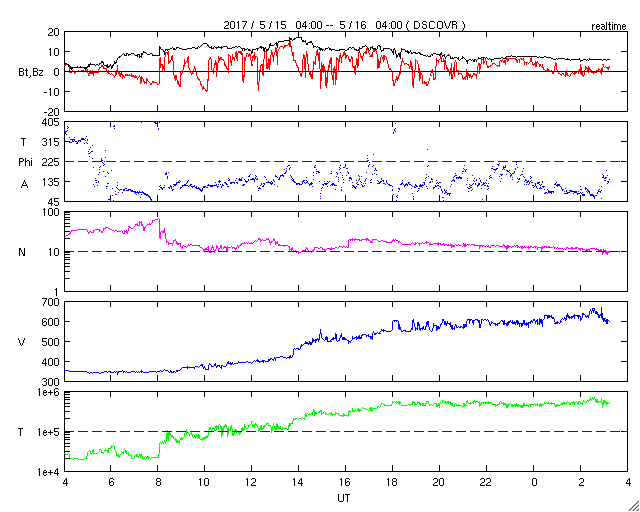
Task: Click the plot title with the DSCOVR date range
Action: 344,25
